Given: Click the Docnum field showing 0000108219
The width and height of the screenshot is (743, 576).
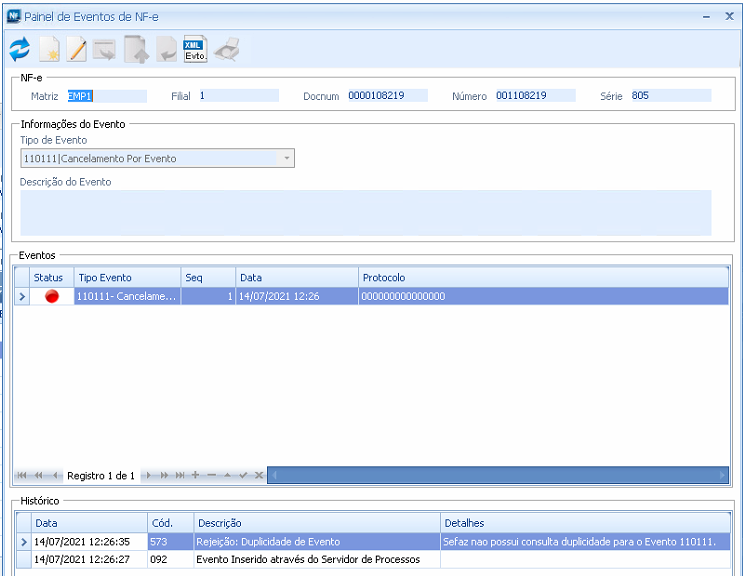Looking at the screenshot, I should (387, 96).
